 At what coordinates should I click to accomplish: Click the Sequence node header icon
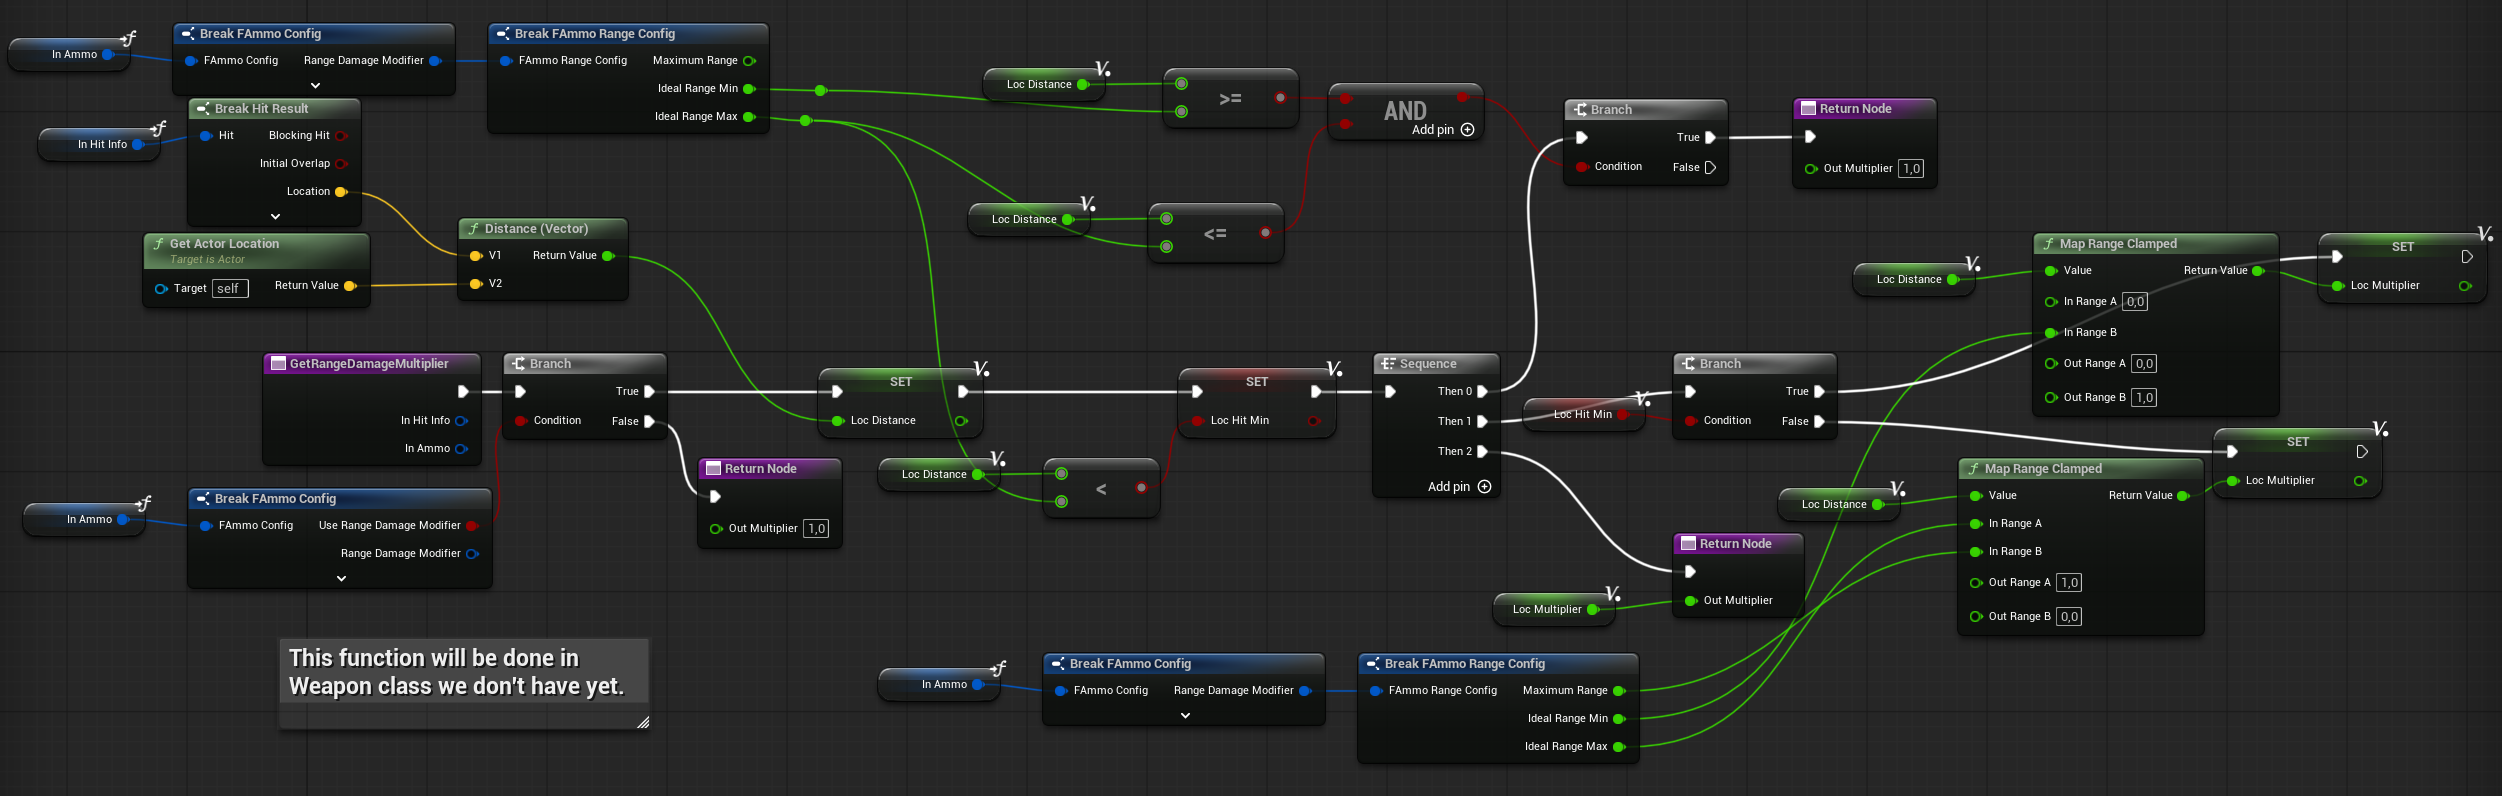coord(1388,364)
